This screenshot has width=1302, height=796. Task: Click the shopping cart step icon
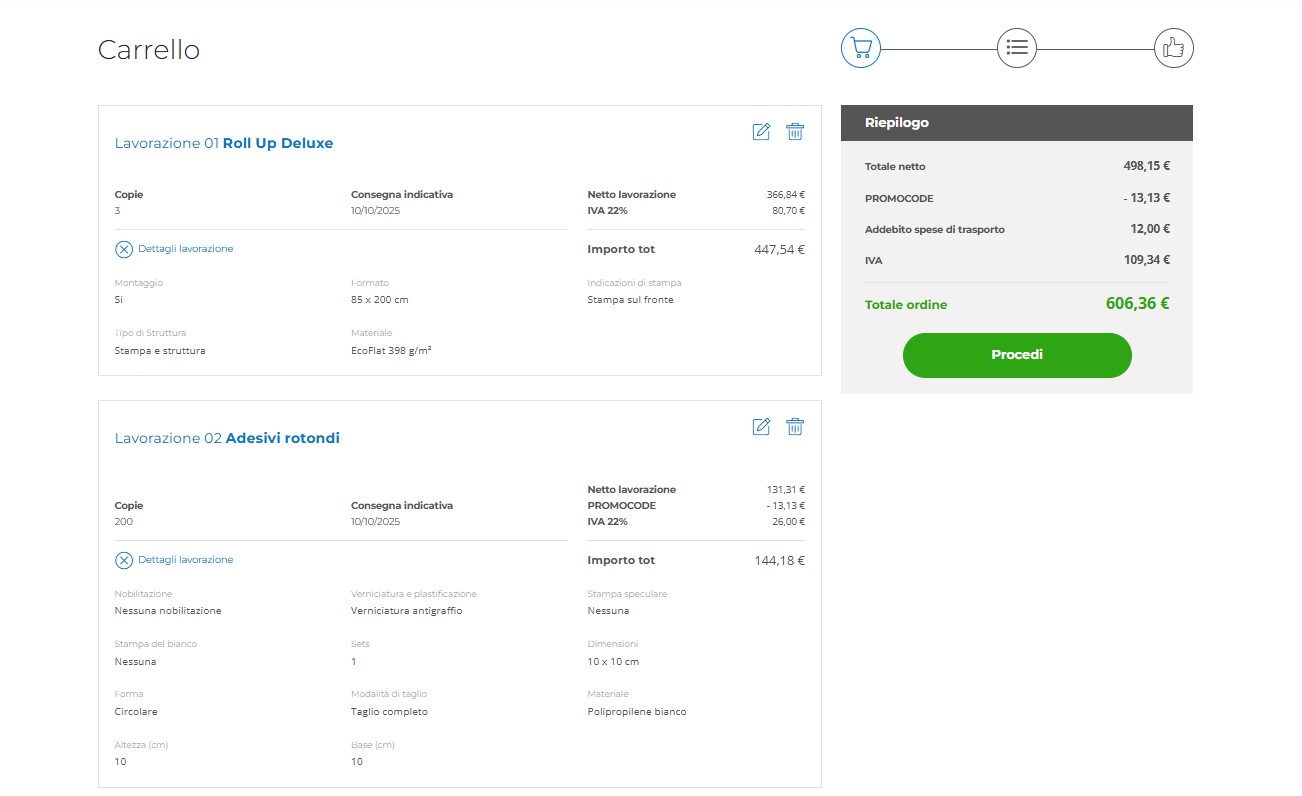point(860,47)
